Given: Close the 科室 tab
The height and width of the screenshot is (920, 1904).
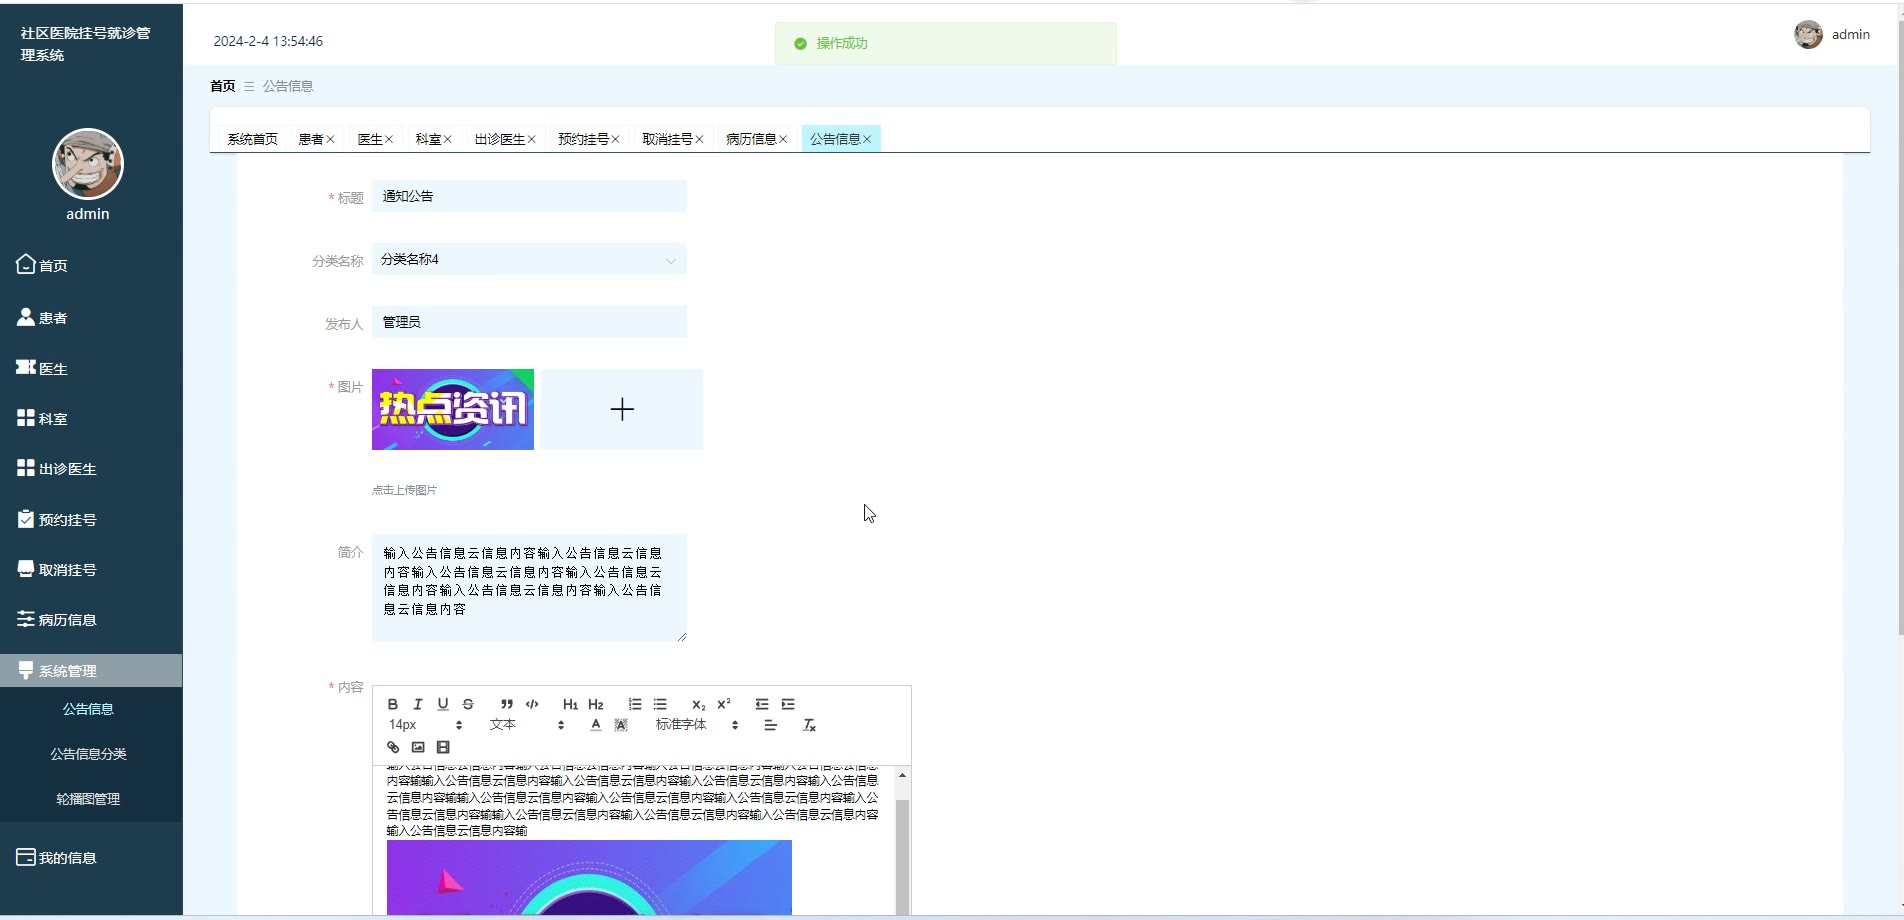Looking at the screenshot, I should coord(448,139).
